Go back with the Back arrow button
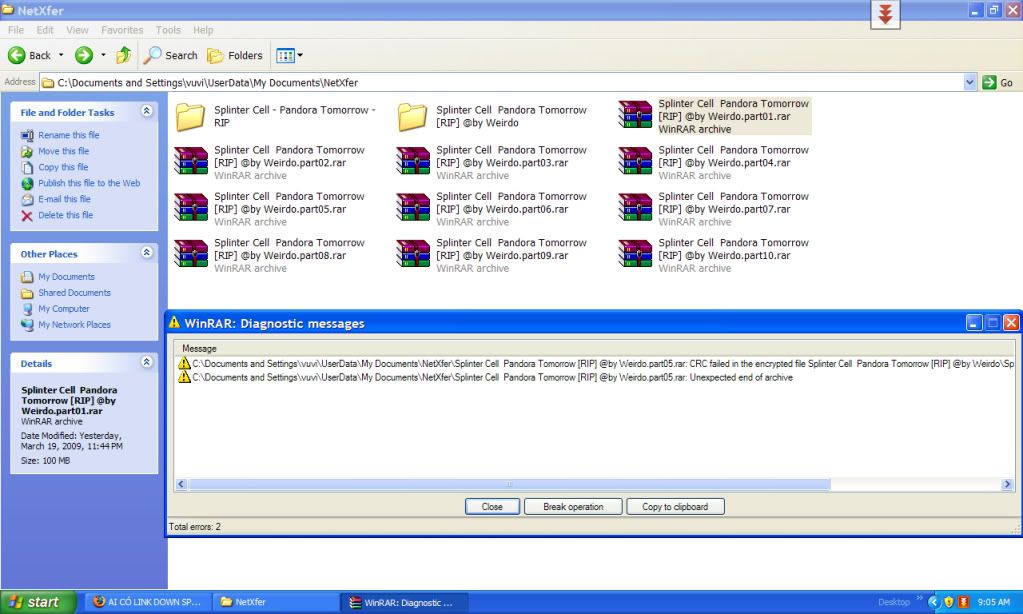The height and width of the screenshot is (614, 1023). click(29, 55)
